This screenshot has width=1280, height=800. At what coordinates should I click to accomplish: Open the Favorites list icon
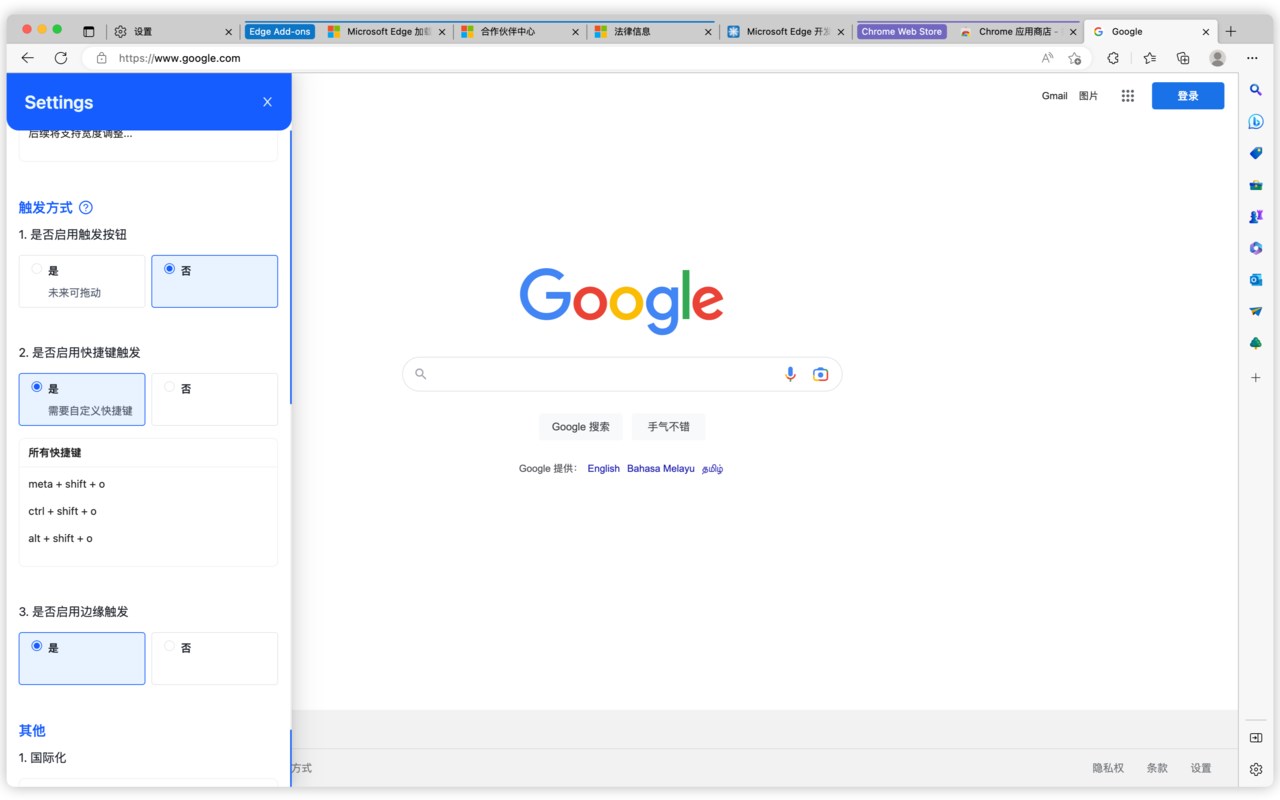point(1150,58)
